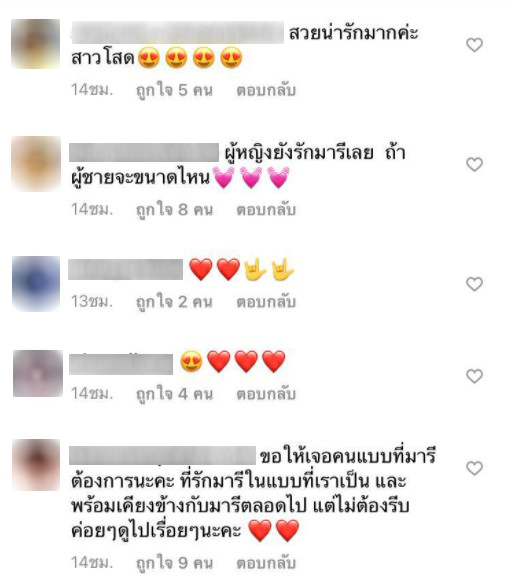Screen dimensions: 512x582
Task: Open the ถูกใจ 8 คน likes list
Action: [174, 210]
